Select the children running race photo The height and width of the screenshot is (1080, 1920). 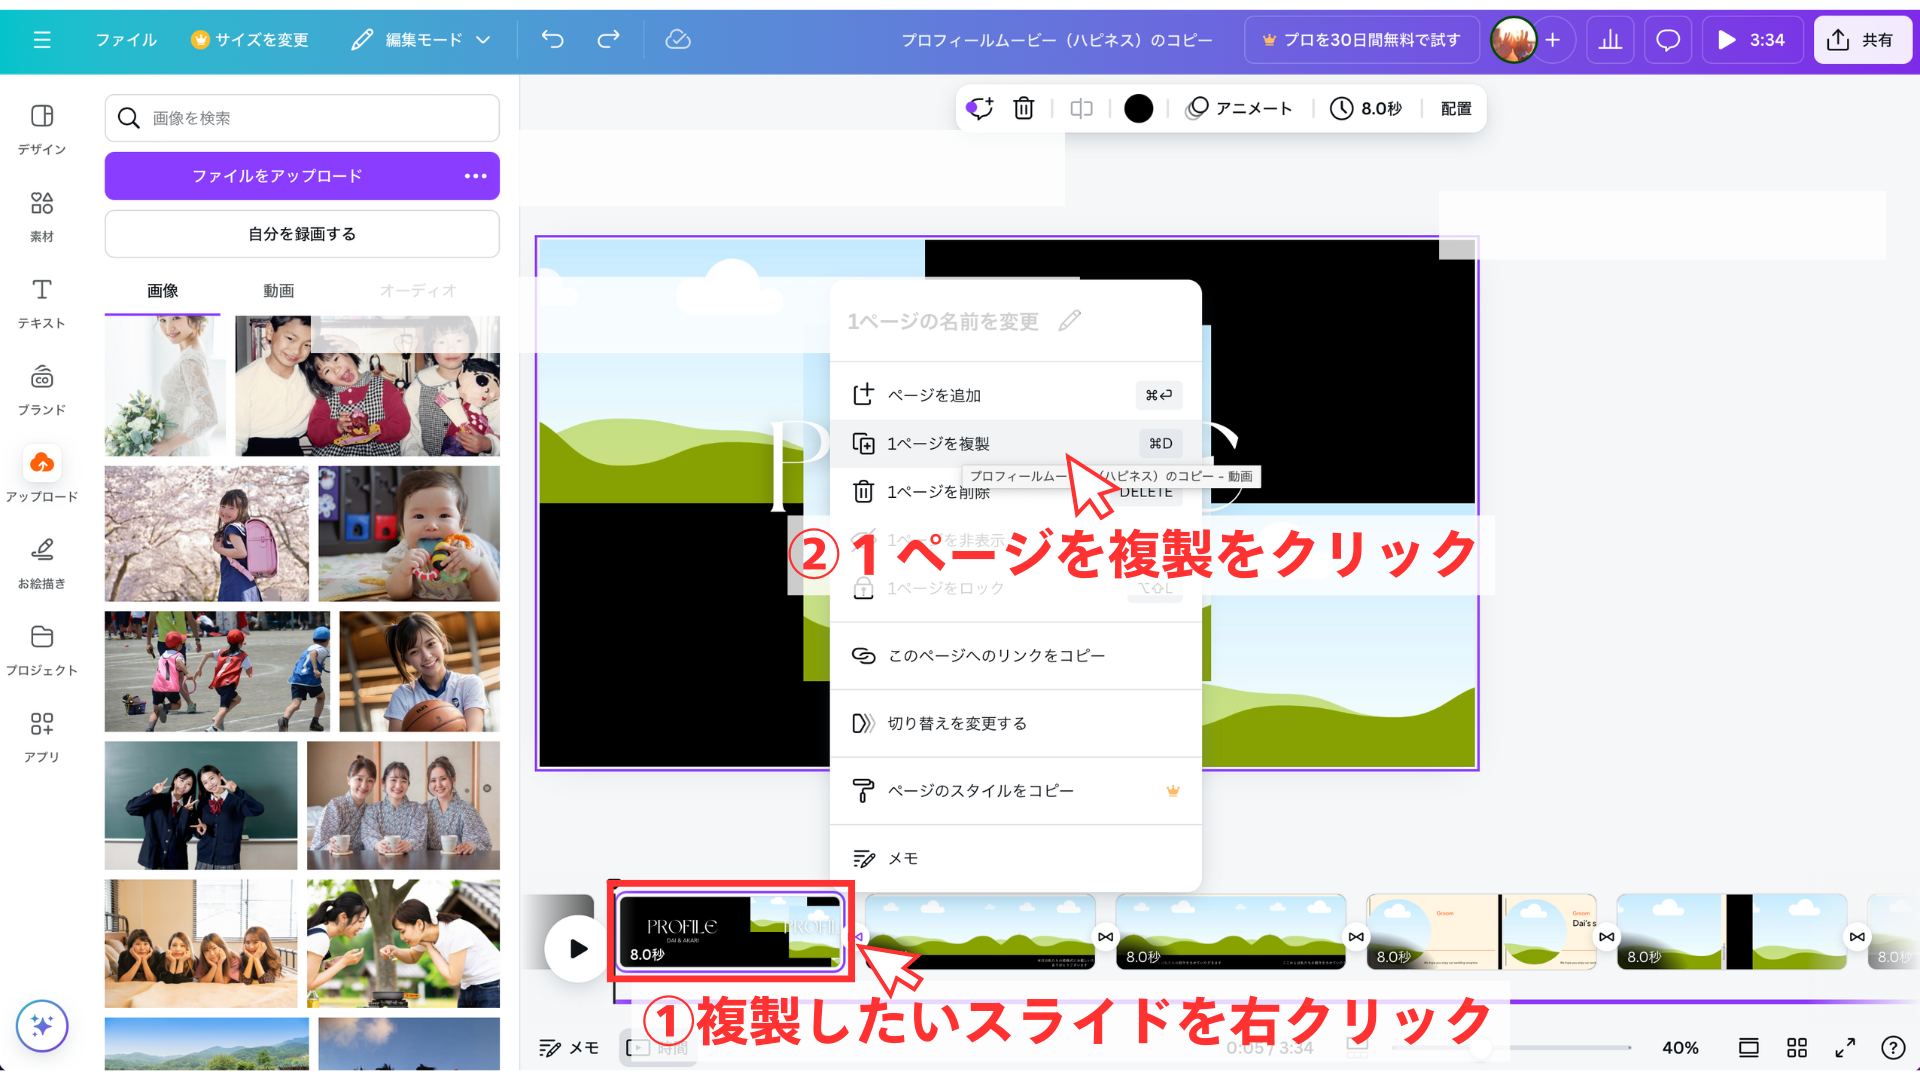217,671
